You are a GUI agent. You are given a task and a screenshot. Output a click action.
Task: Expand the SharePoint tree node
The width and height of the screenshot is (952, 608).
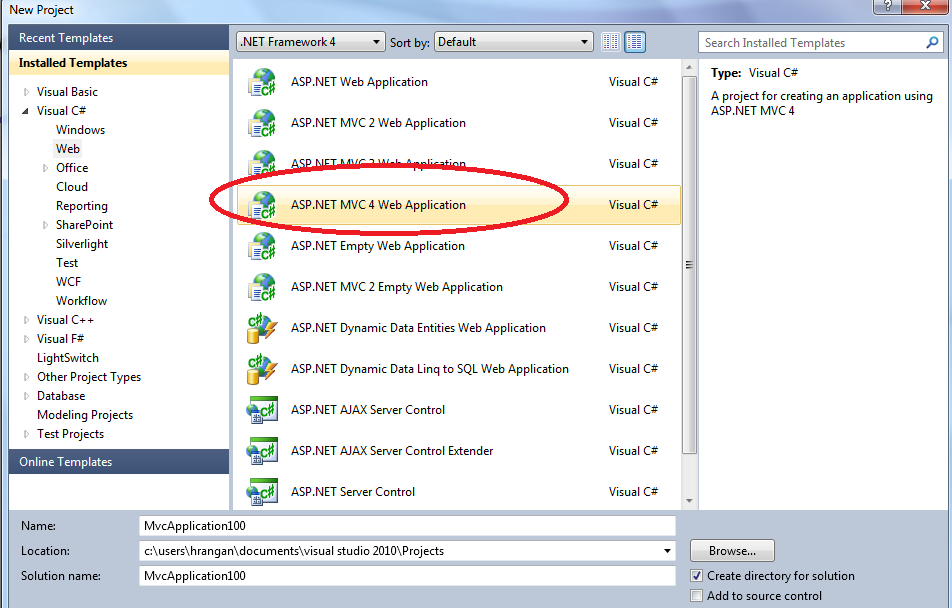click(x=46, y=225)
